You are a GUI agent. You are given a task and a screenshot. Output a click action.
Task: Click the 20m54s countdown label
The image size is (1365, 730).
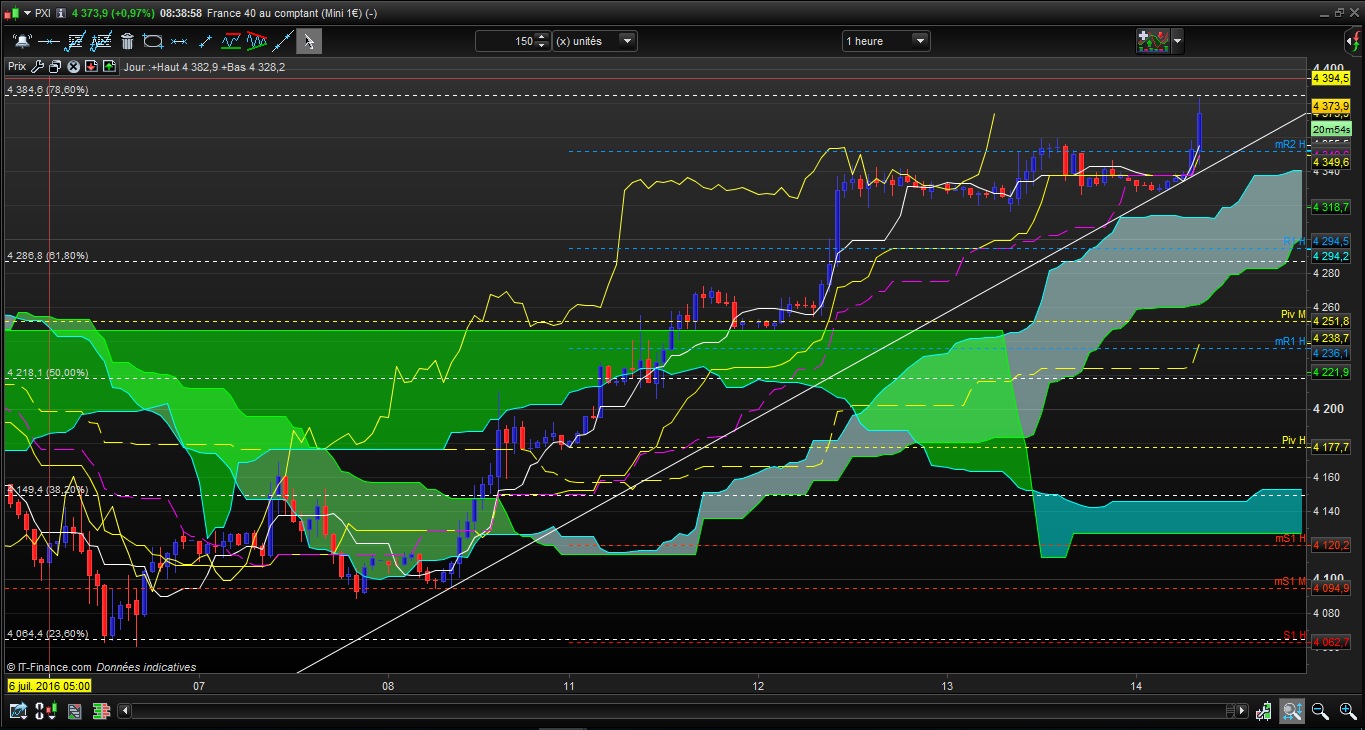pyautogui.click(x=1331, y=130)
